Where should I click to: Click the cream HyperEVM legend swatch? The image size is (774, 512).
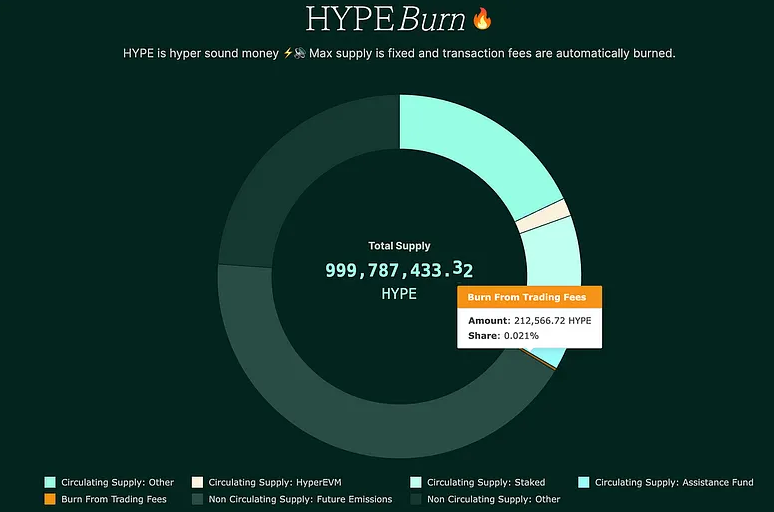197,482
